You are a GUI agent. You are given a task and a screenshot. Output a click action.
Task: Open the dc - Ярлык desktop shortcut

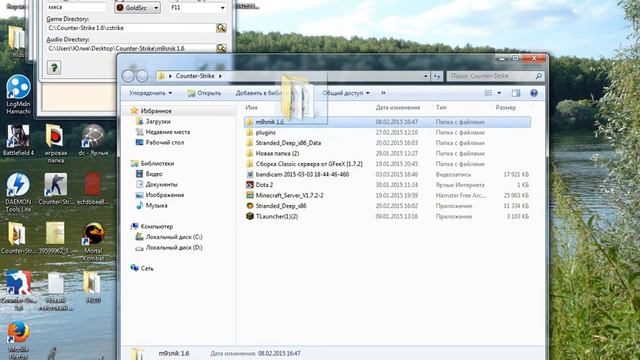pyautogui.click(x=93, y=140)
